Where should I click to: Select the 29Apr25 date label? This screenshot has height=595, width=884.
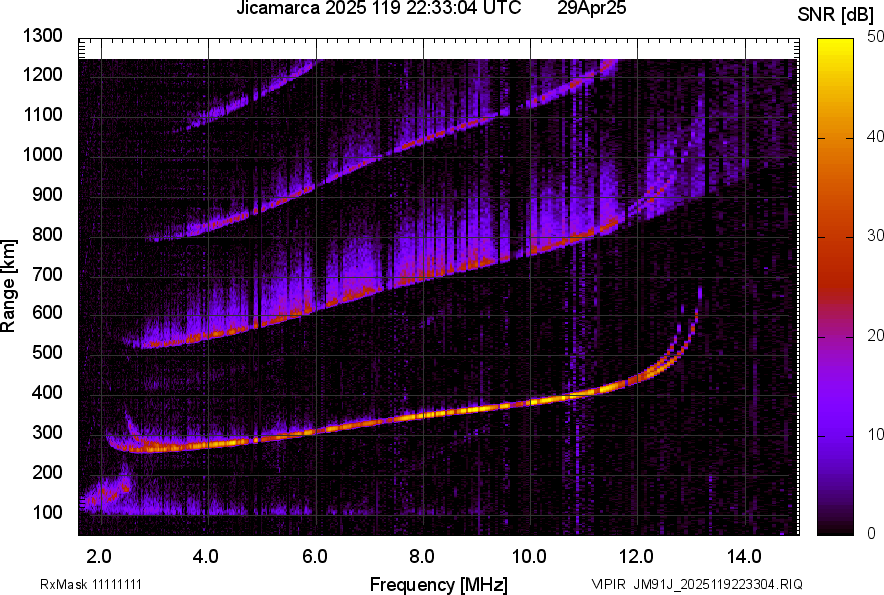pos(591,8)
